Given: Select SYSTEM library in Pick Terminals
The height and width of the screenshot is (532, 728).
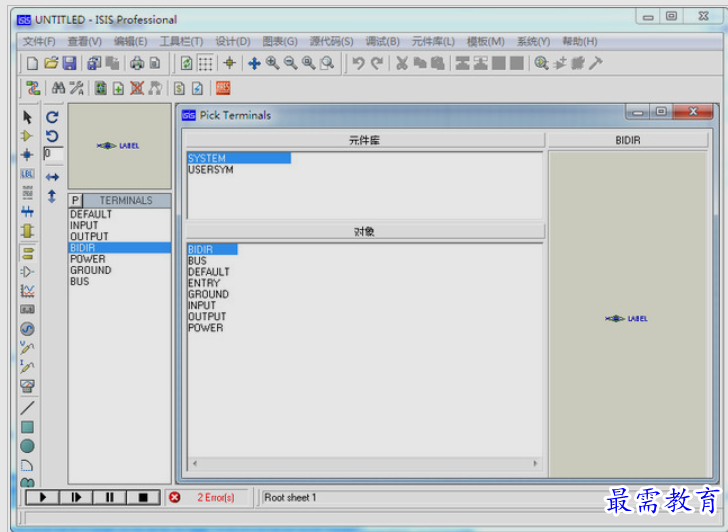Looking at the screenshot, I should coord(239,158).
